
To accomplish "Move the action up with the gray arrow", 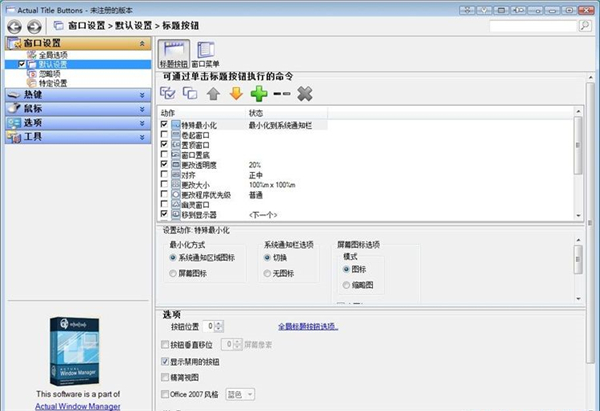I will (213, 94).
